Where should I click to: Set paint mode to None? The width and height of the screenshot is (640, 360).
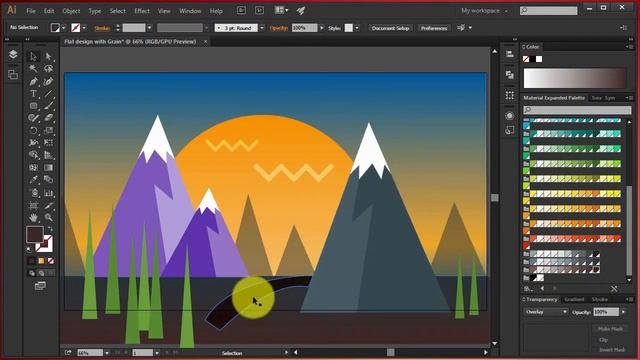click(x=51, y=261)
